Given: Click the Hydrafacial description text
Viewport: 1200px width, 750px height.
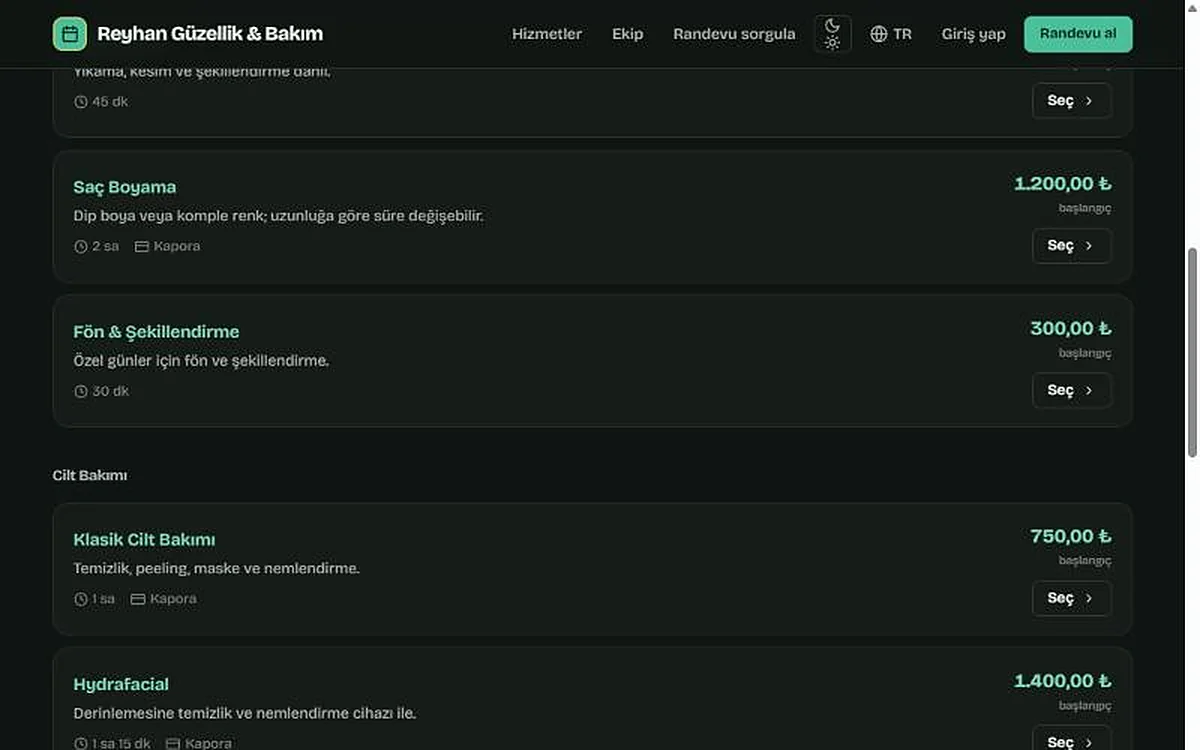Looking at the screenshot, I should (x=245, y=714).
